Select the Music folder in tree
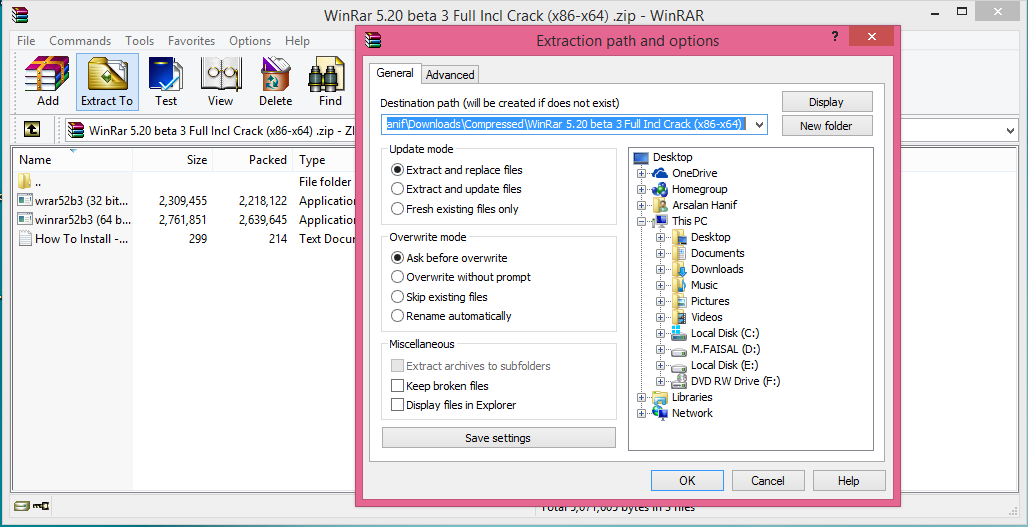This screenshot has width=1028, height=527. pos(704,285)
